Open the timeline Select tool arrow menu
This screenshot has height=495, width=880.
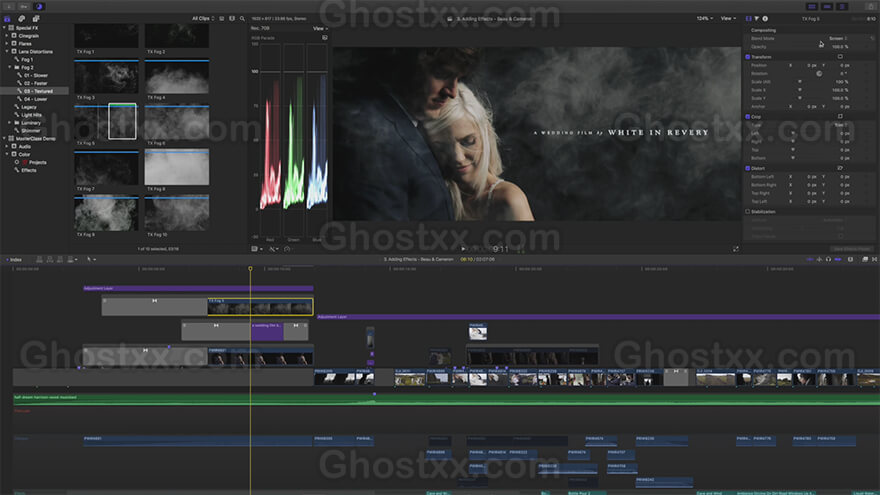[90, 259]
